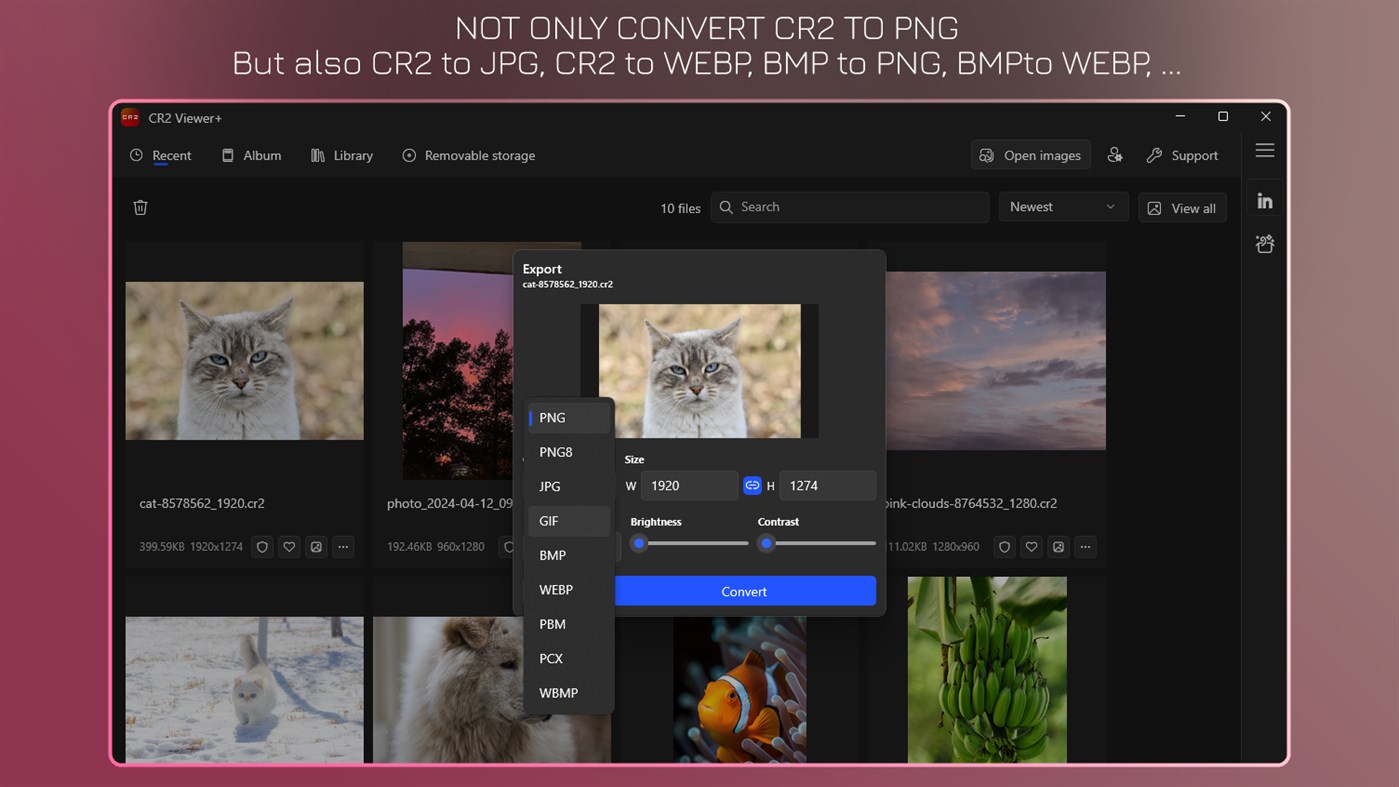Click the shield icon on the cat card
Image resolution: width=1399 pixels, height=787 pixels.
[x=261, y=547]
